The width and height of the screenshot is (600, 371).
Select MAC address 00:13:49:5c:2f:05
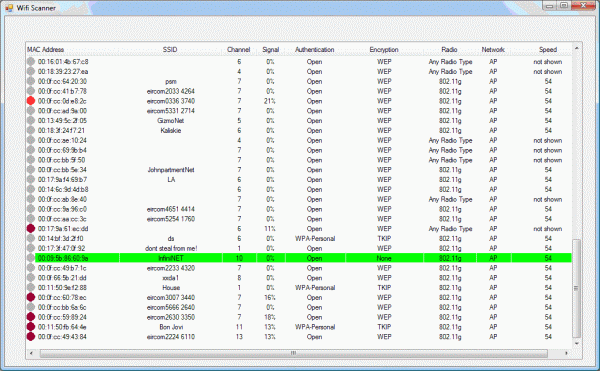click(x=62, y=120)
